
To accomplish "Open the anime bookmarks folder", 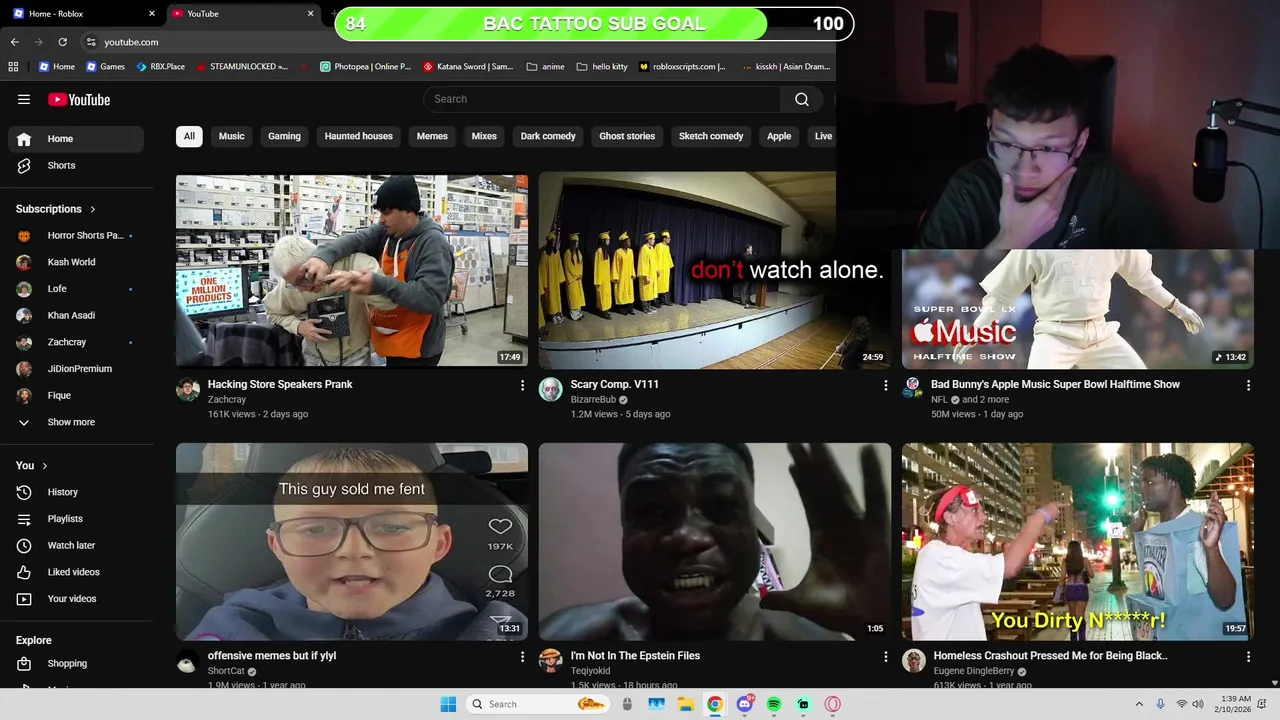I will (x=545, y=67).
